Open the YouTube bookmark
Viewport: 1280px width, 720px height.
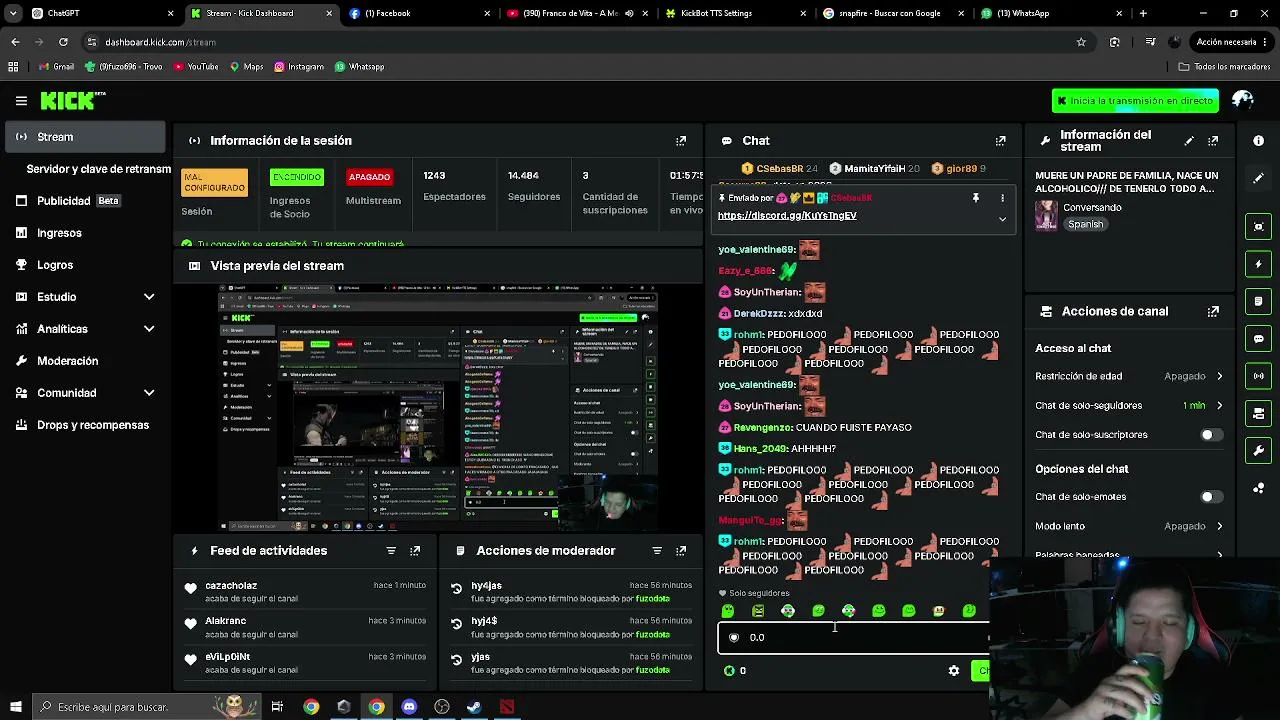[x=195, y=67]
